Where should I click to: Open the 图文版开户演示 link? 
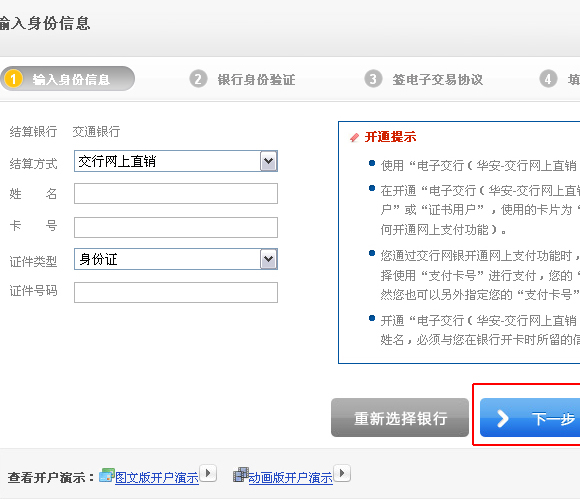coord(157,478)
